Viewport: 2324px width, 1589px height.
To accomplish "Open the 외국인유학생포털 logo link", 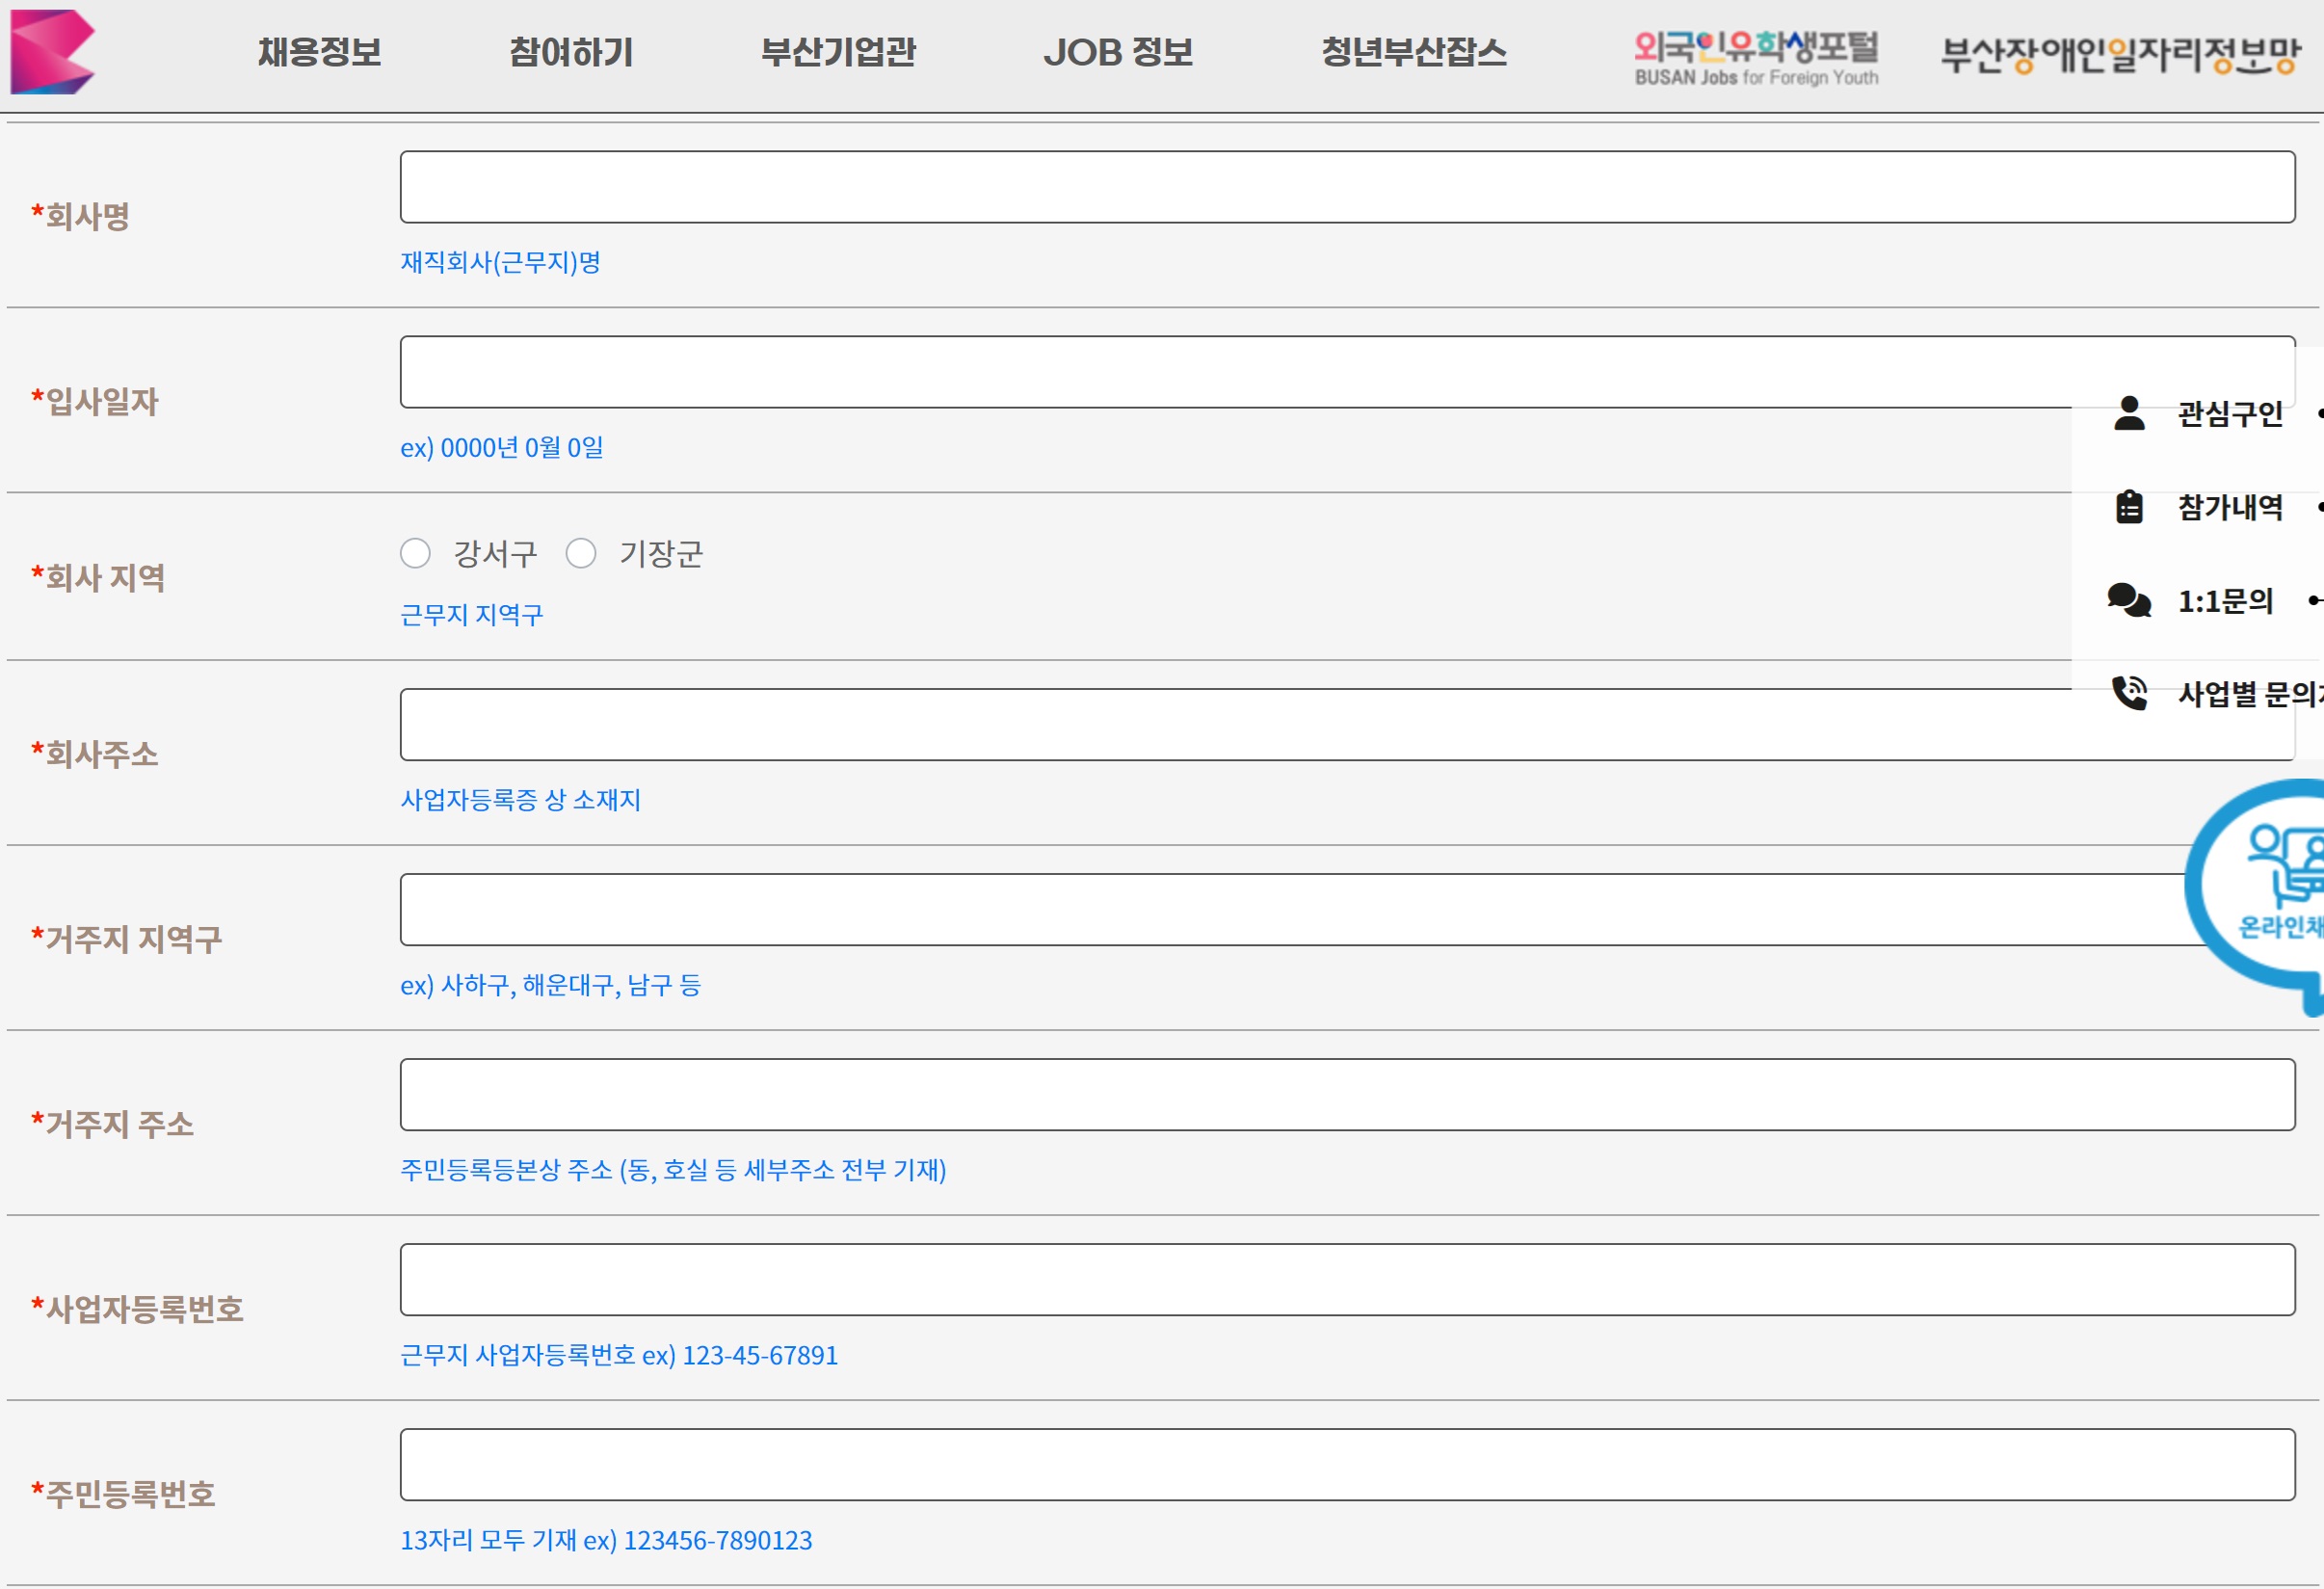I will tap(1756, 57).
